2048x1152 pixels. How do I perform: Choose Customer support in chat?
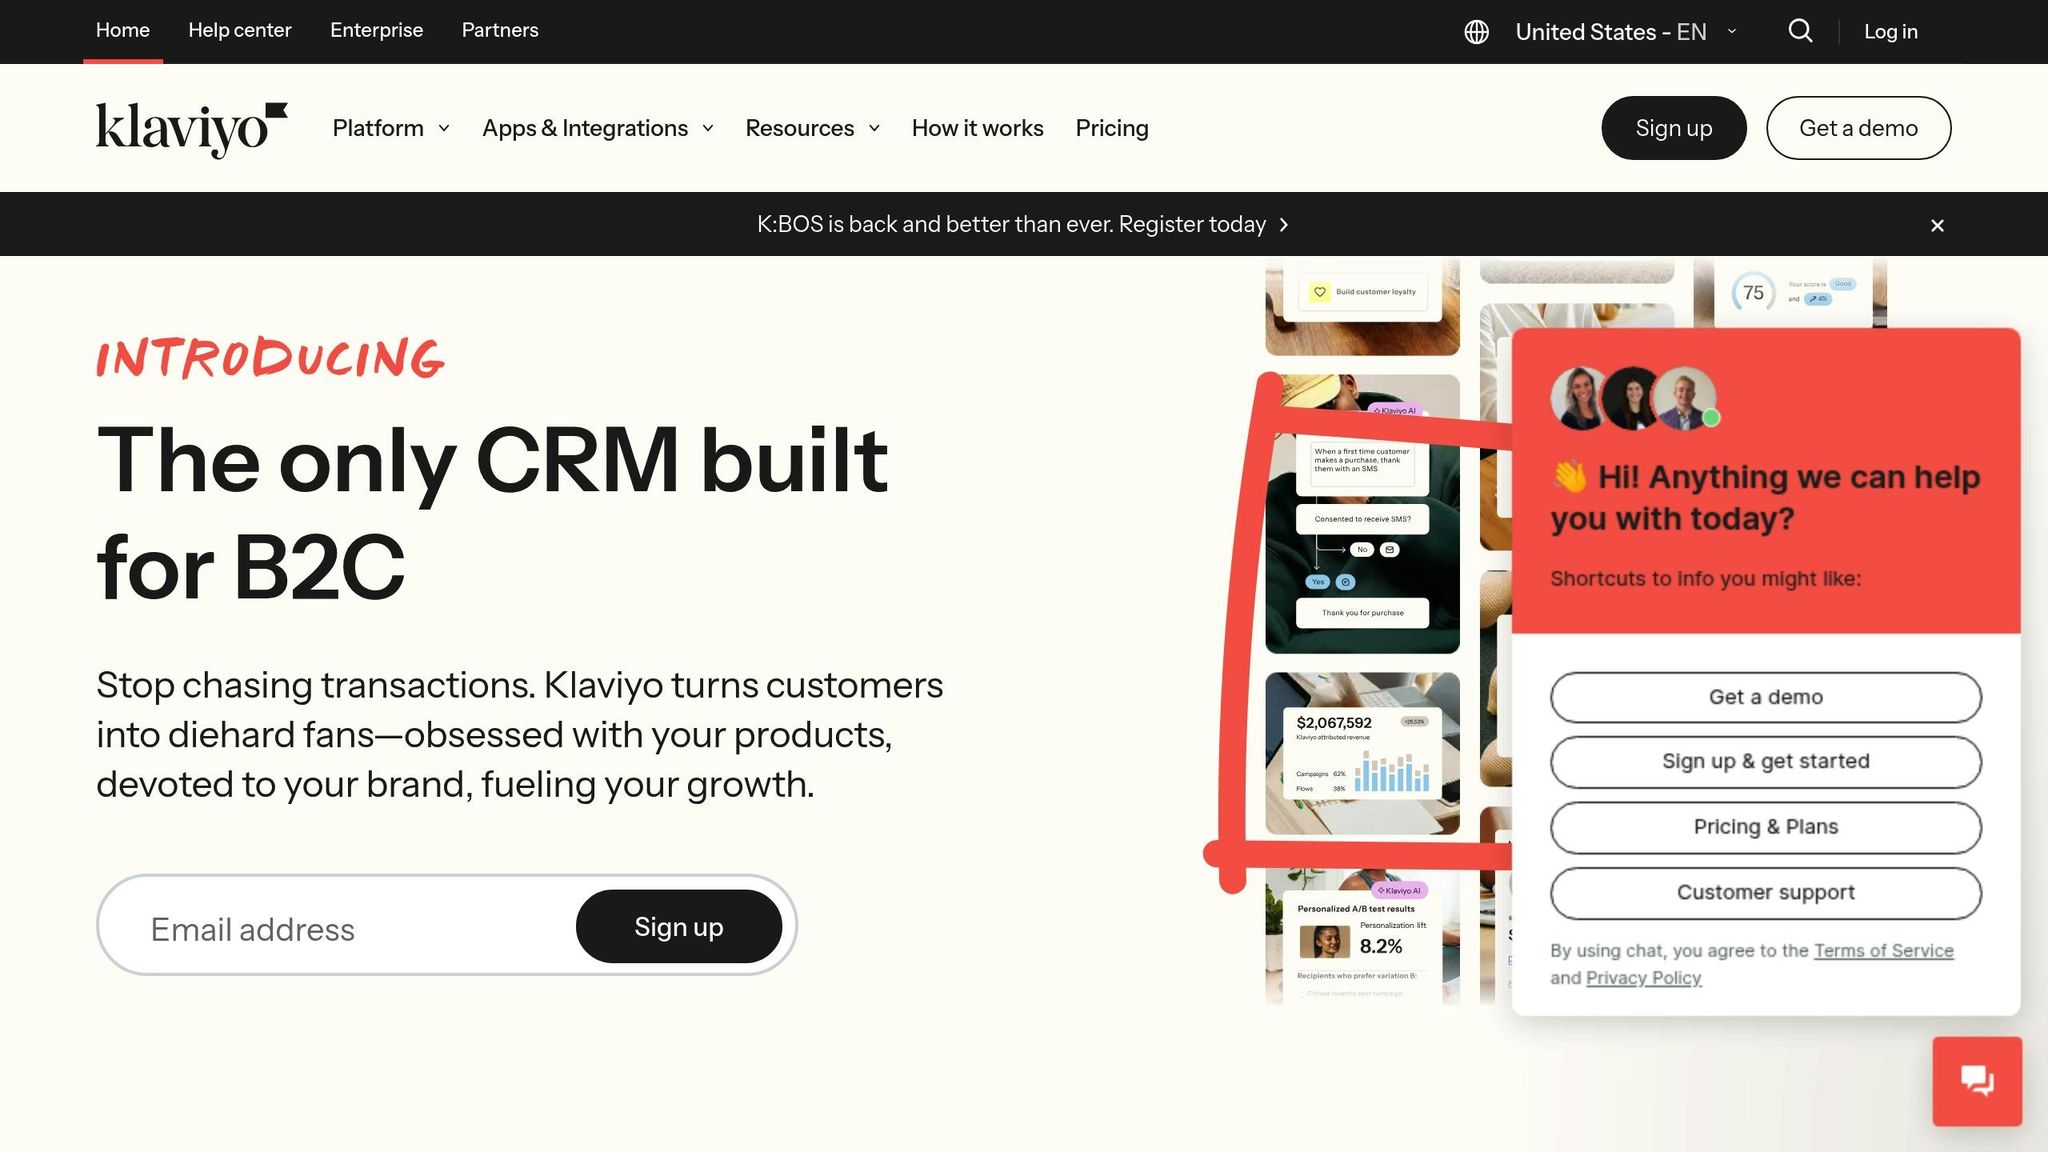[x=1766, y=892]
